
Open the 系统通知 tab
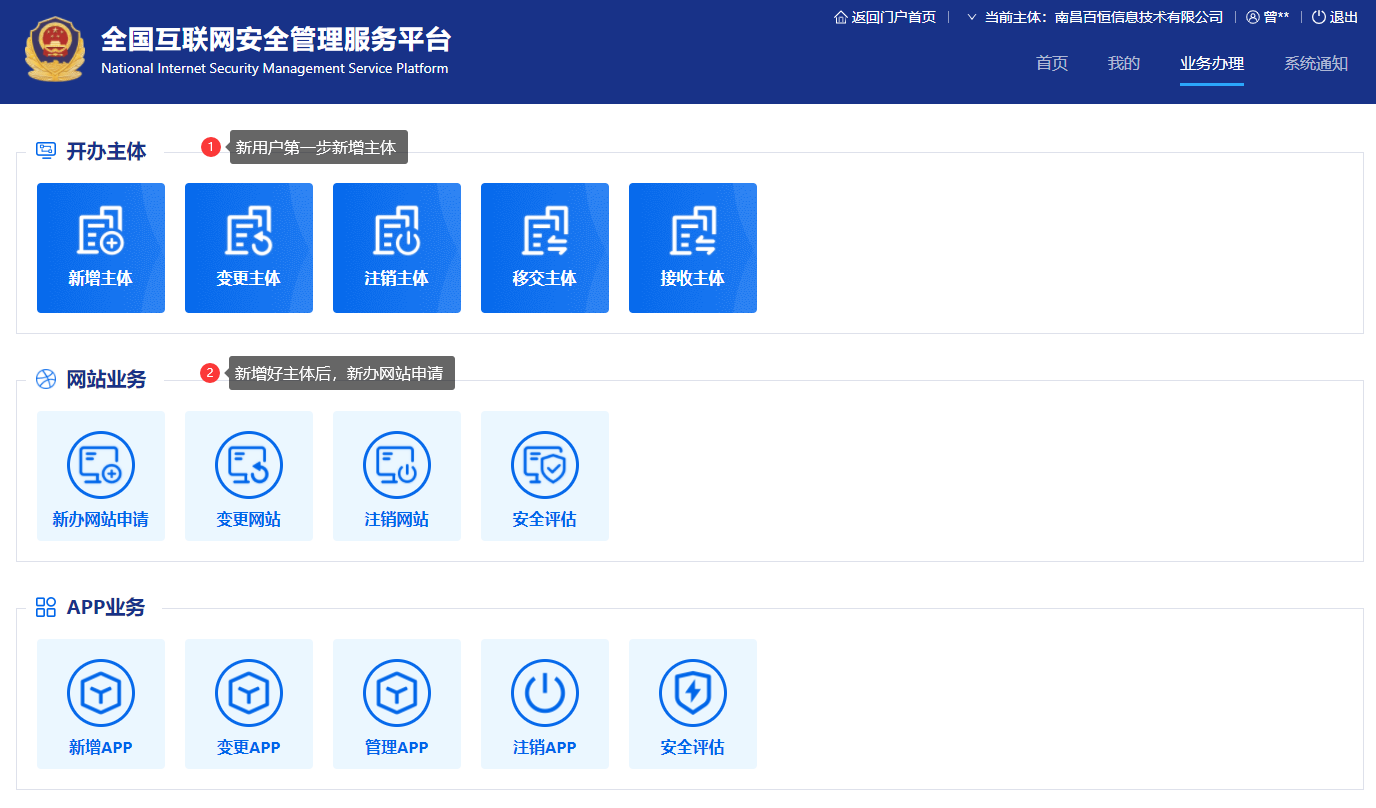point(1316,63)
